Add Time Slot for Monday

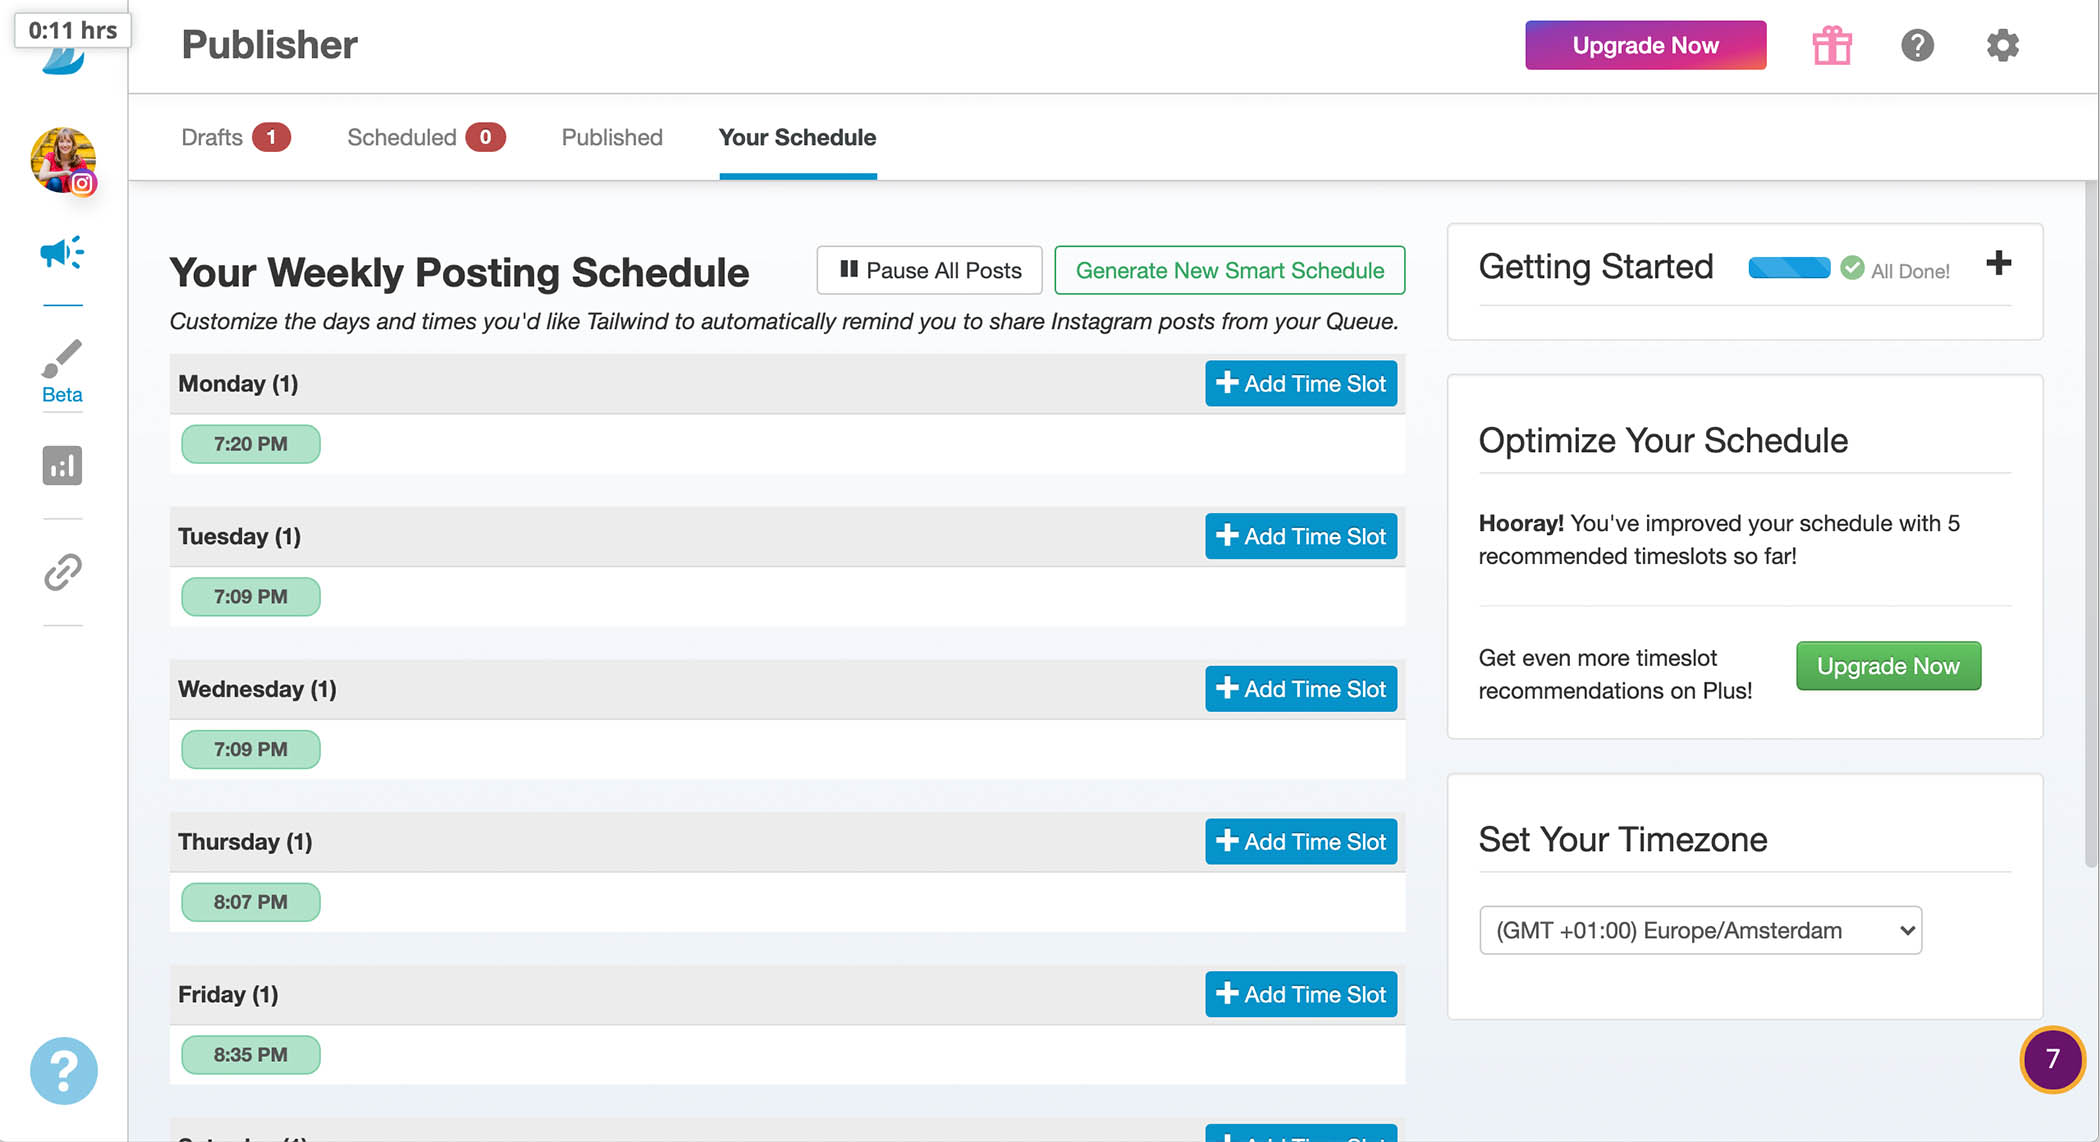(x=1300, y=384)
